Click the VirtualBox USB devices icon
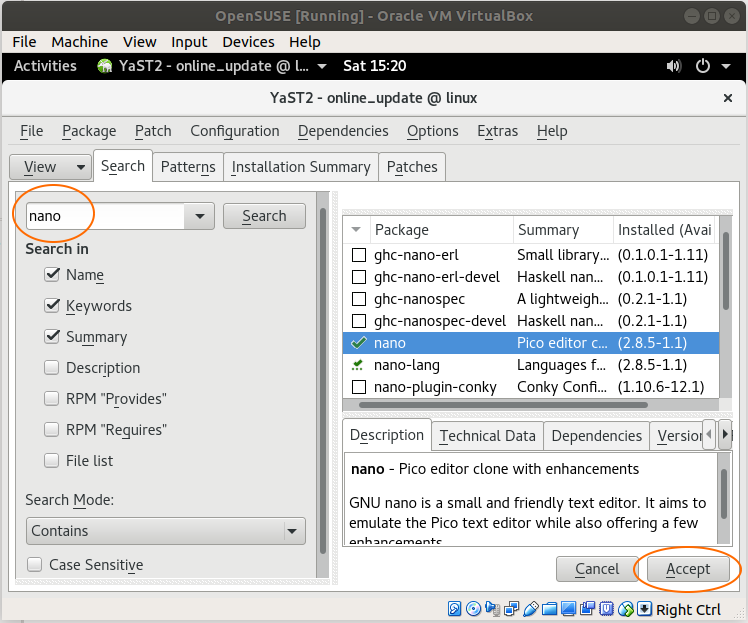This screenshot has width=748, height=623. pos(530,609)
